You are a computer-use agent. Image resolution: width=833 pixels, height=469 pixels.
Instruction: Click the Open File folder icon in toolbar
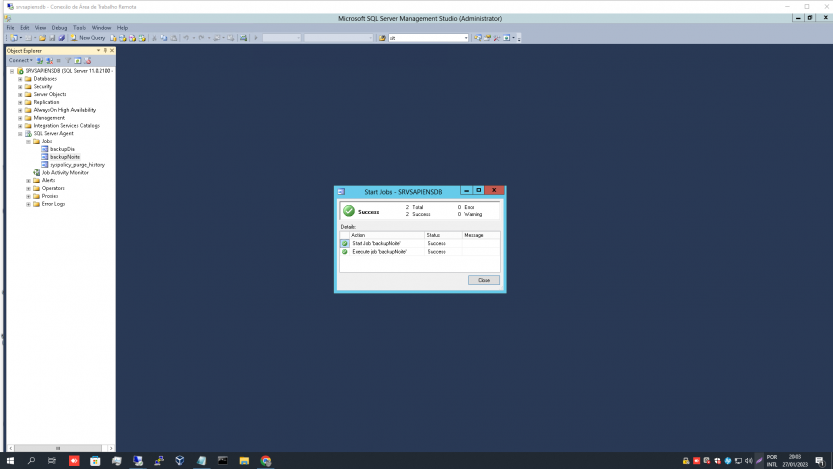pyautogui.click(x=42, y=38)
